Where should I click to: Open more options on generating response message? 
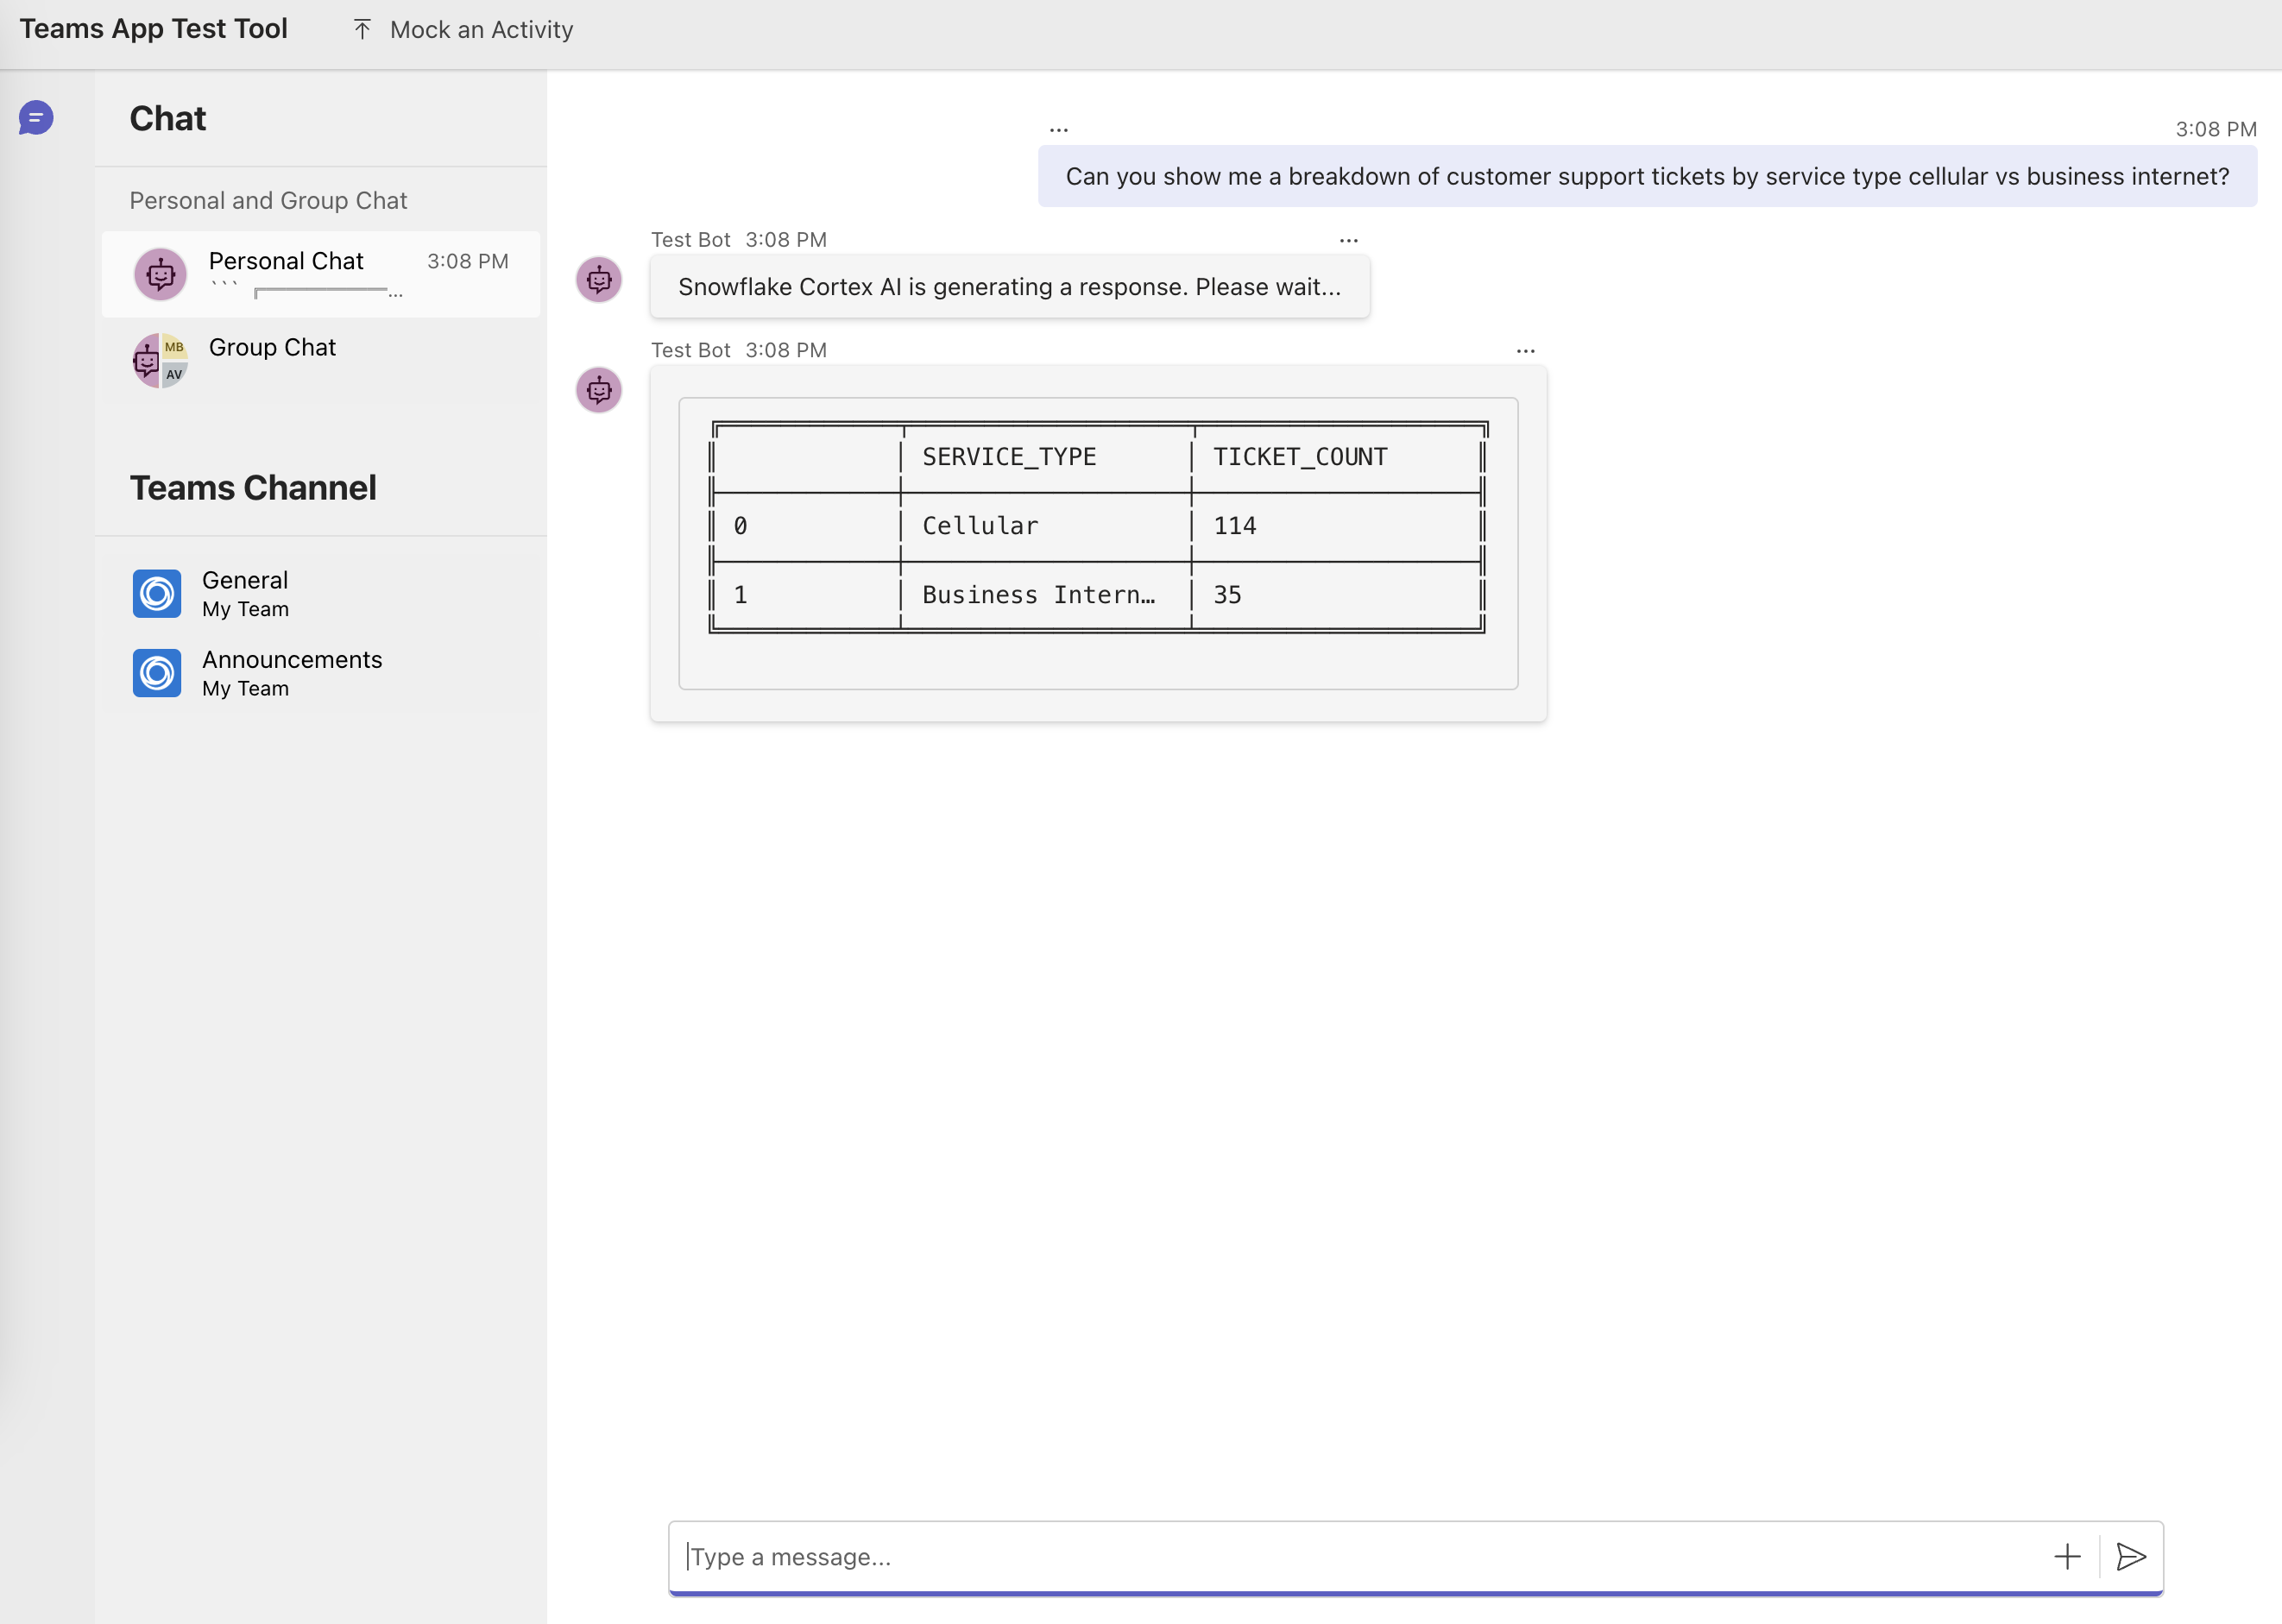pos(1348,241)
